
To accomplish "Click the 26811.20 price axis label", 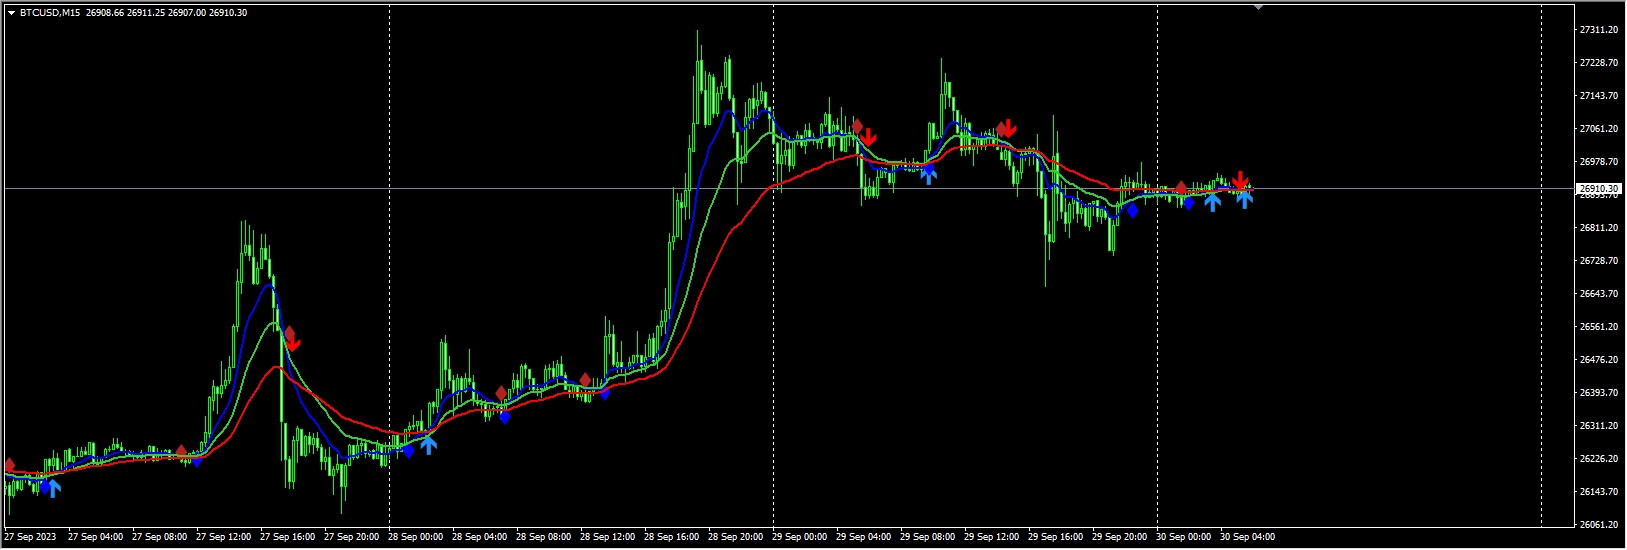I will [1598, 228].
